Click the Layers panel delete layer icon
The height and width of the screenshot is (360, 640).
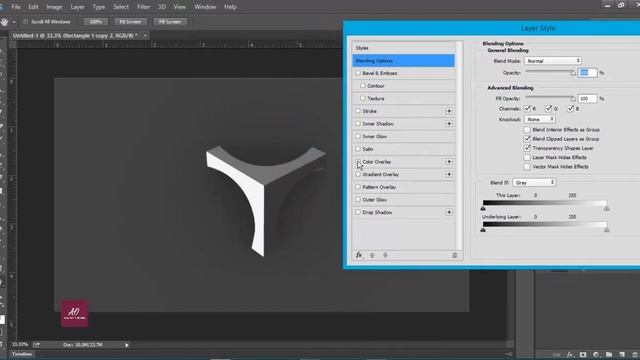point(635,355)
